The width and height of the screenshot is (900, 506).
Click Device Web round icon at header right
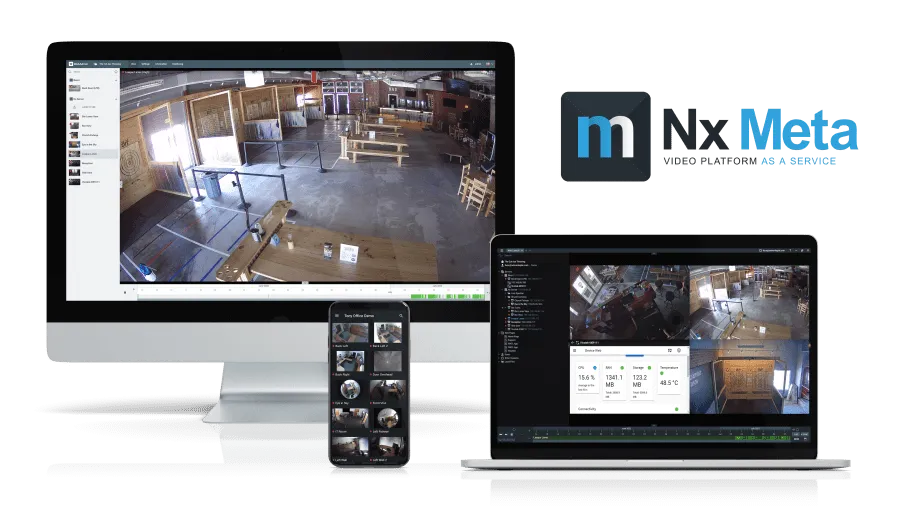point(679,350)
